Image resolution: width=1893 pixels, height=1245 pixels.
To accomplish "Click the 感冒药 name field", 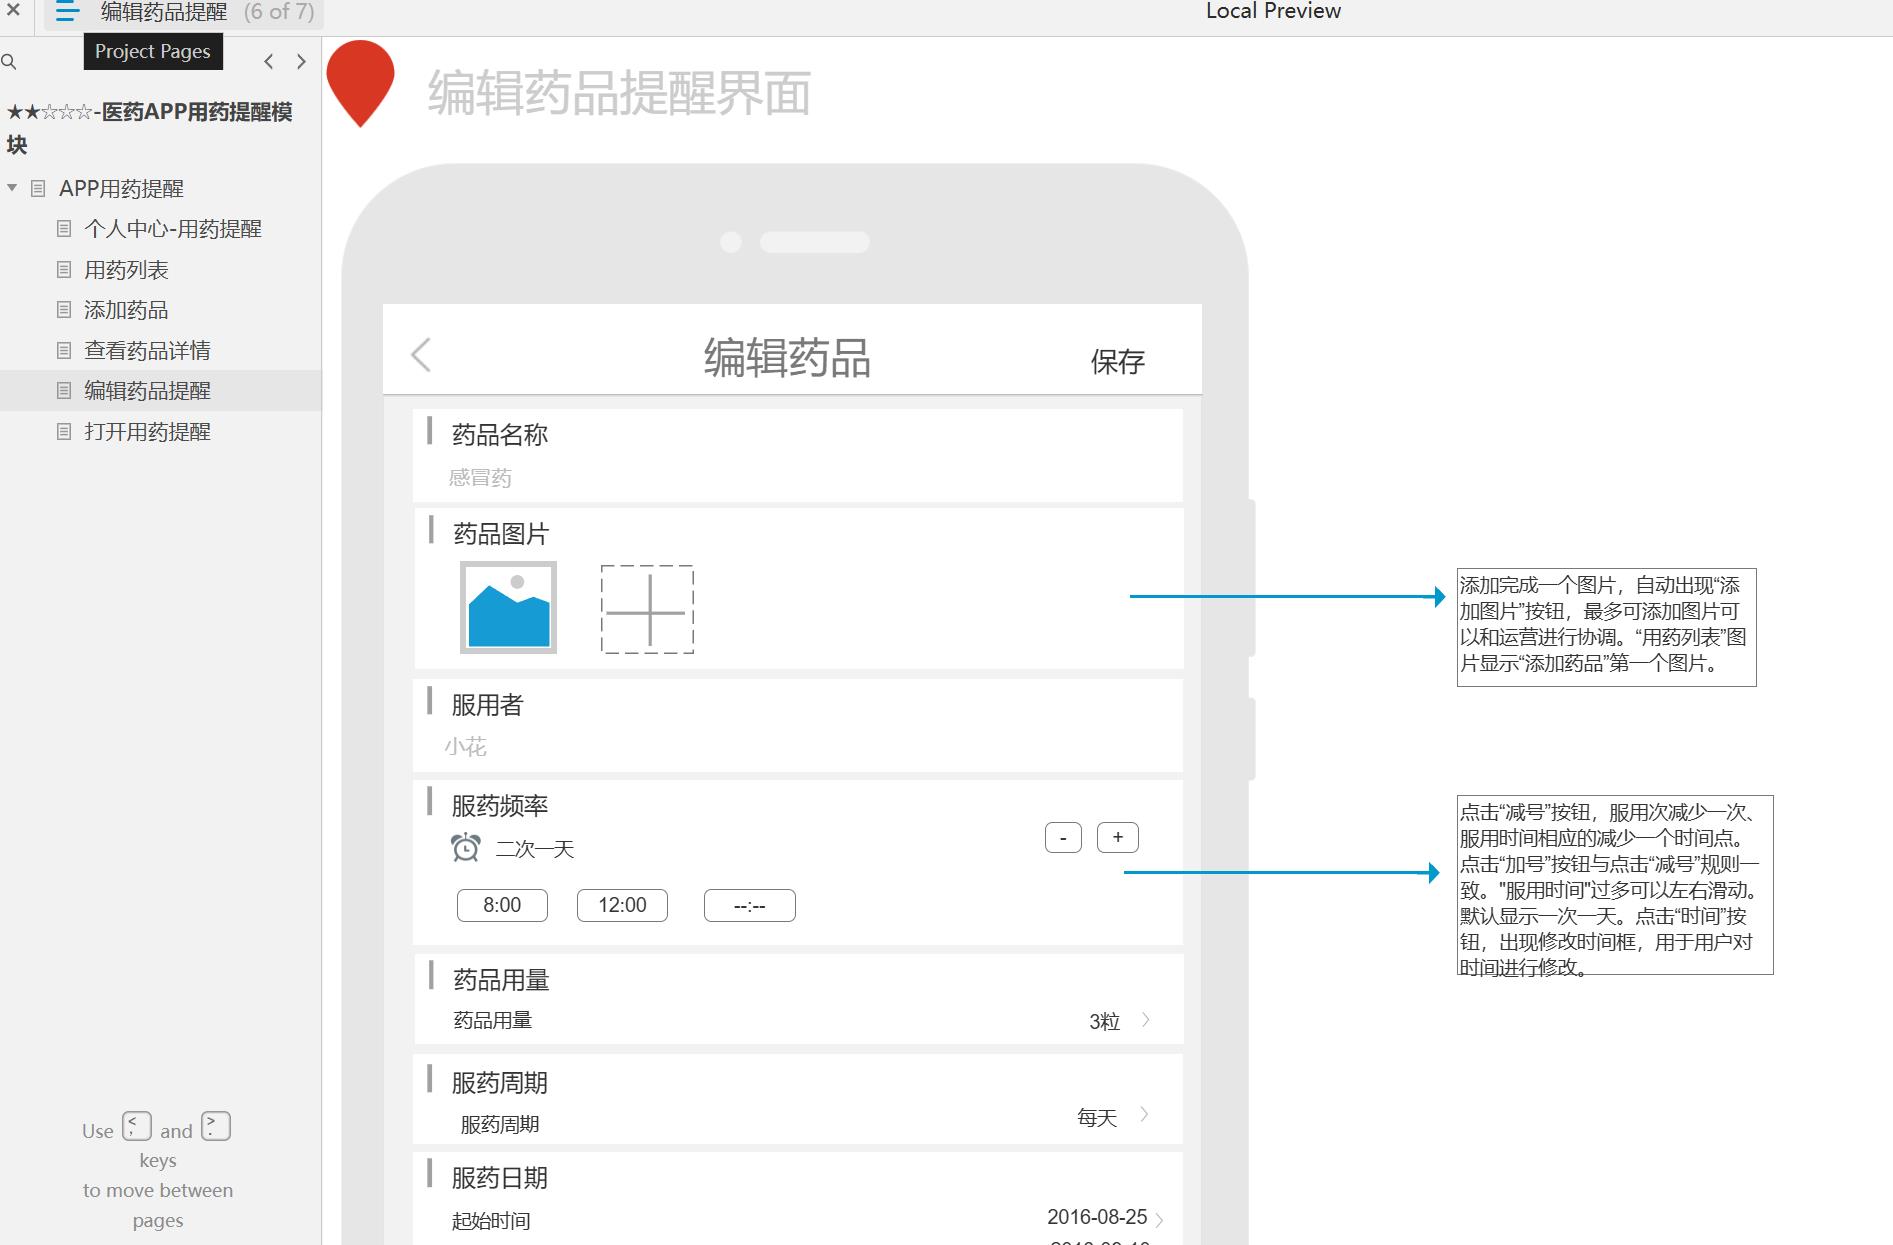I will click(x=480, y=478).
